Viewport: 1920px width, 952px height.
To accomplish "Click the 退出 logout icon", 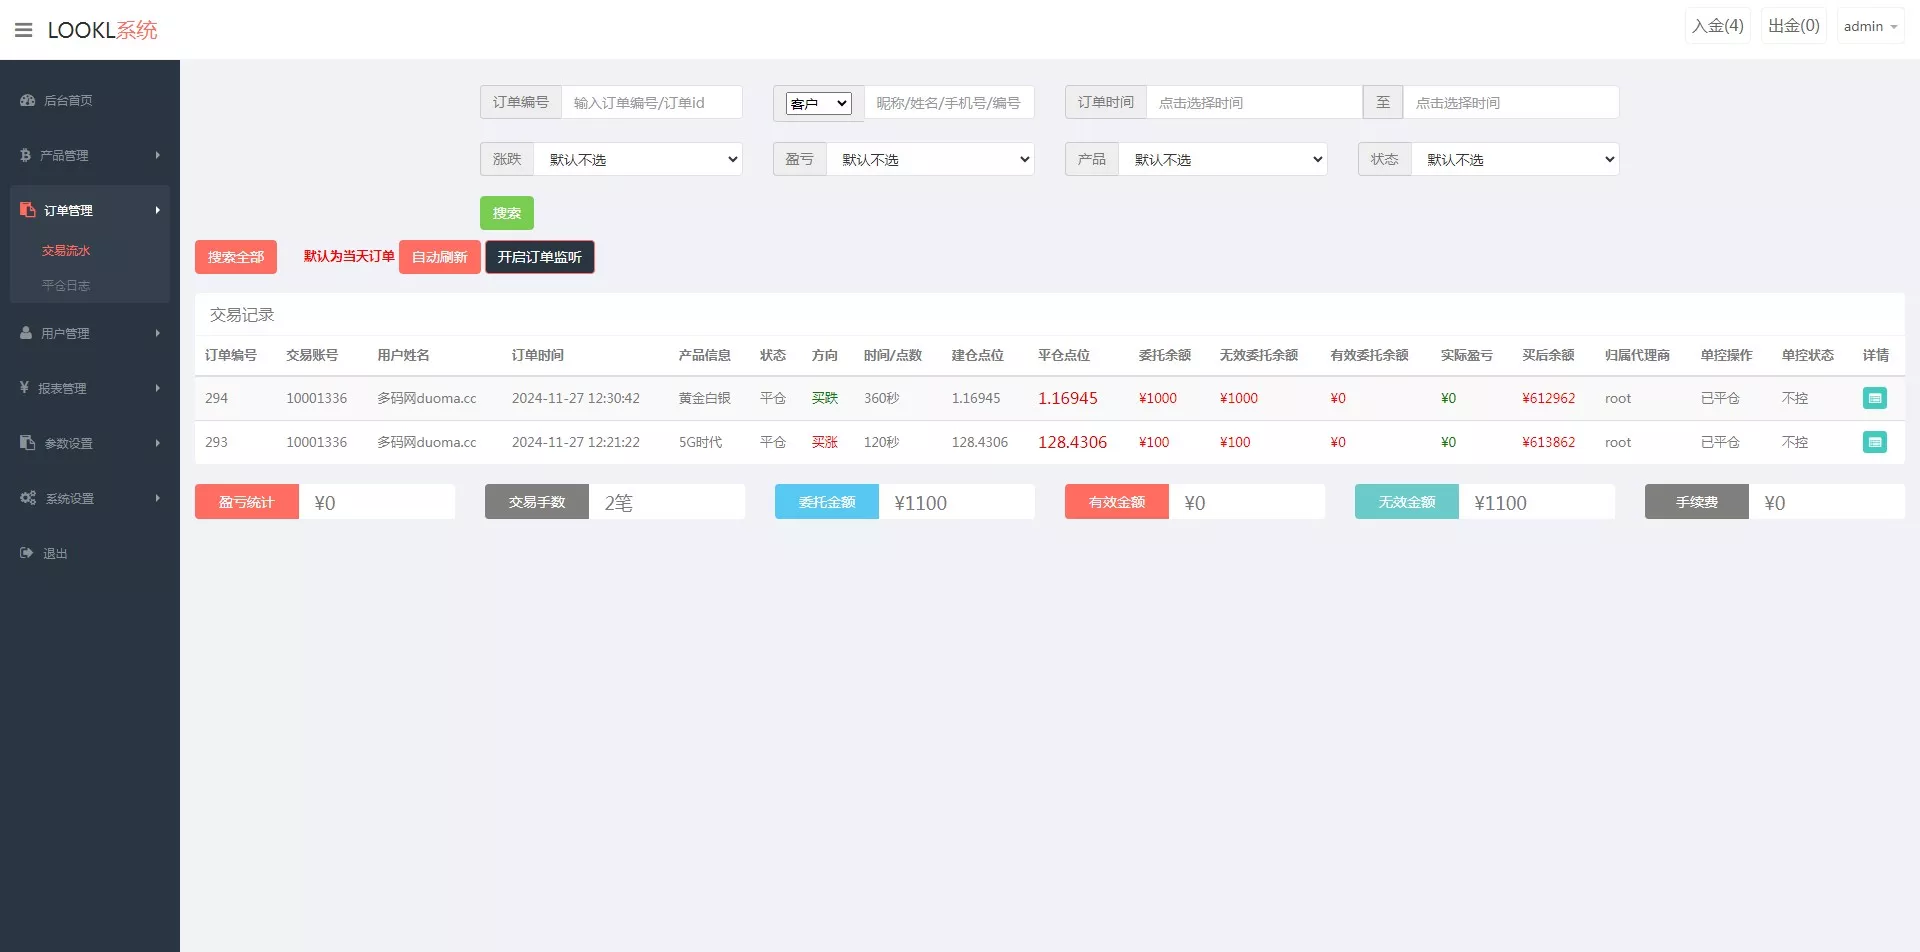I will coord(26,553).
